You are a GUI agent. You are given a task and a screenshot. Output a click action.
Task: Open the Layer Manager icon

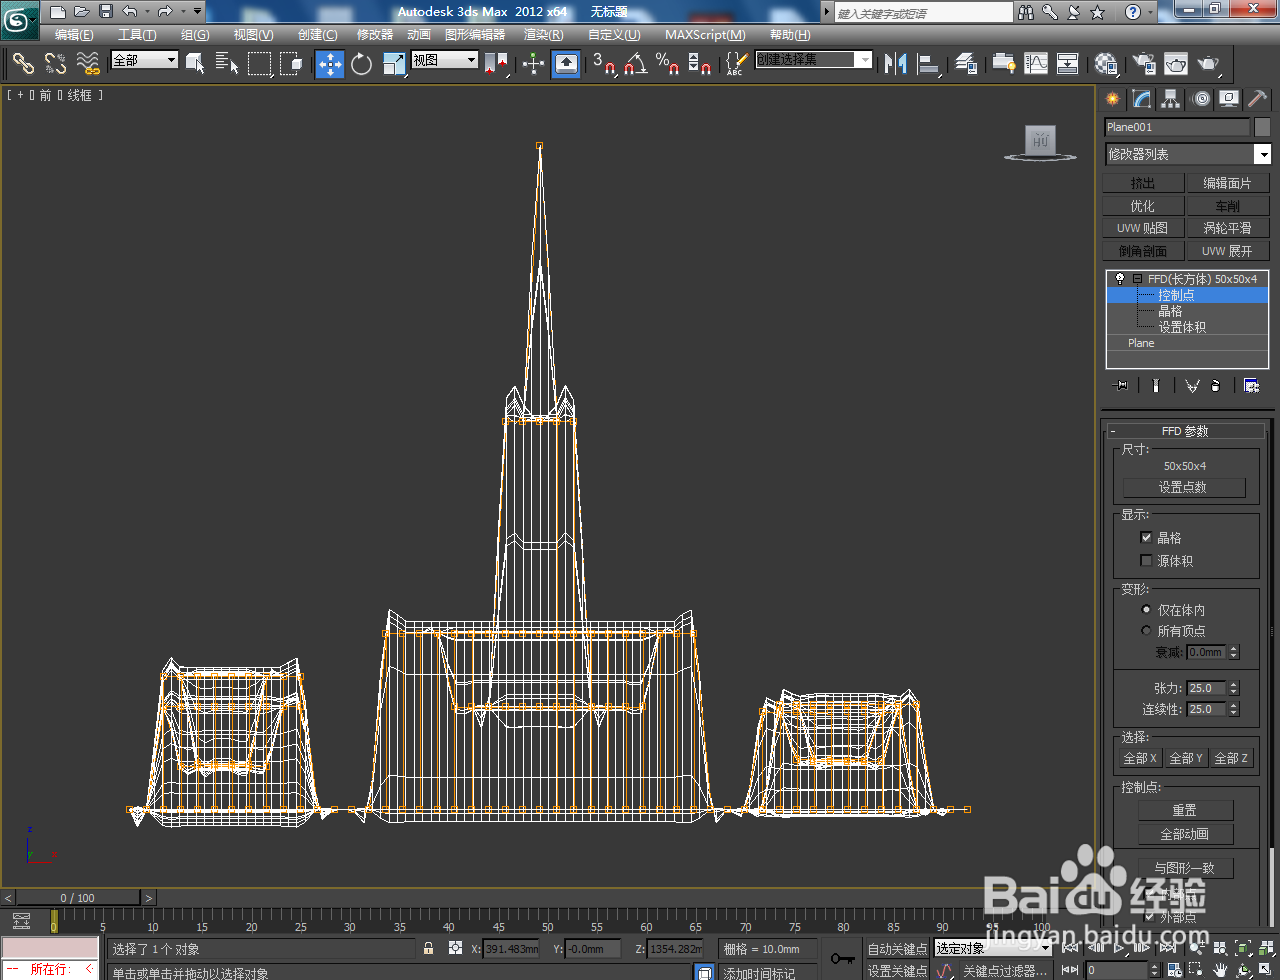point(966,63)
